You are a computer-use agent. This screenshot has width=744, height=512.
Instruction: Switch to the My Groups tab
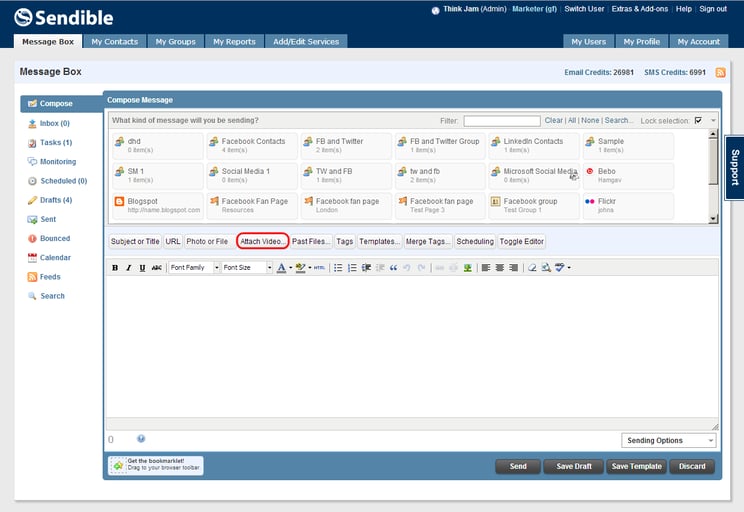click(x=176, y=42)
